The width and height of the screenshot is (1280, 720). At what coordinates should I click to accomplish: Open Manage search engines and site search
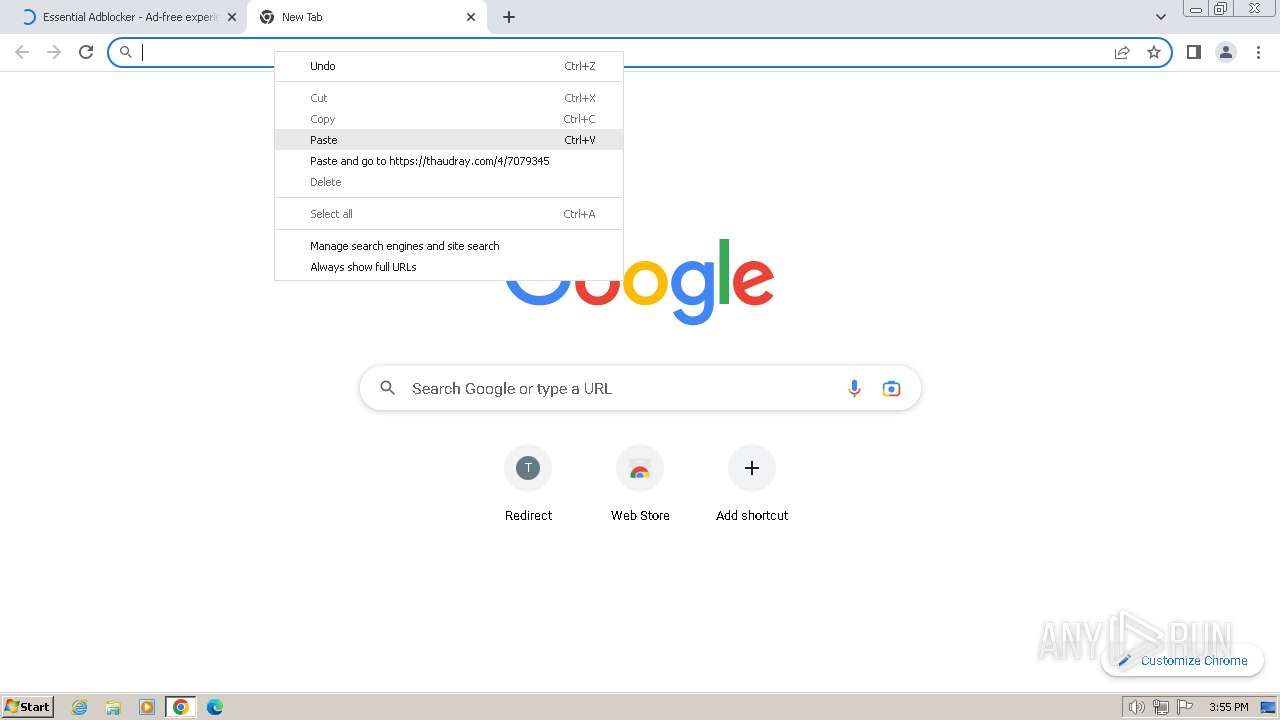click(x=449, y=246)
